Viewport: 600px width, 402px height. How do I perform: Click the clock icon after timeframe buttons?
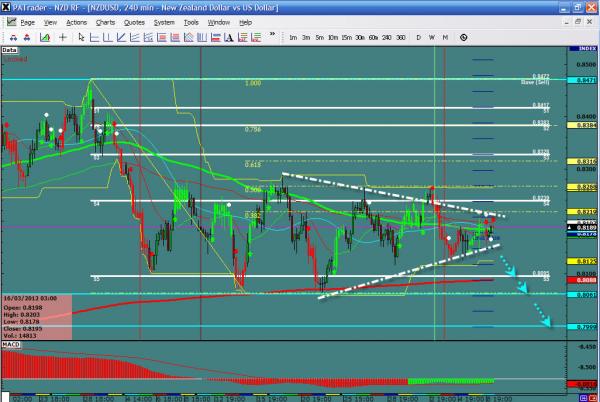coord(464,37)
